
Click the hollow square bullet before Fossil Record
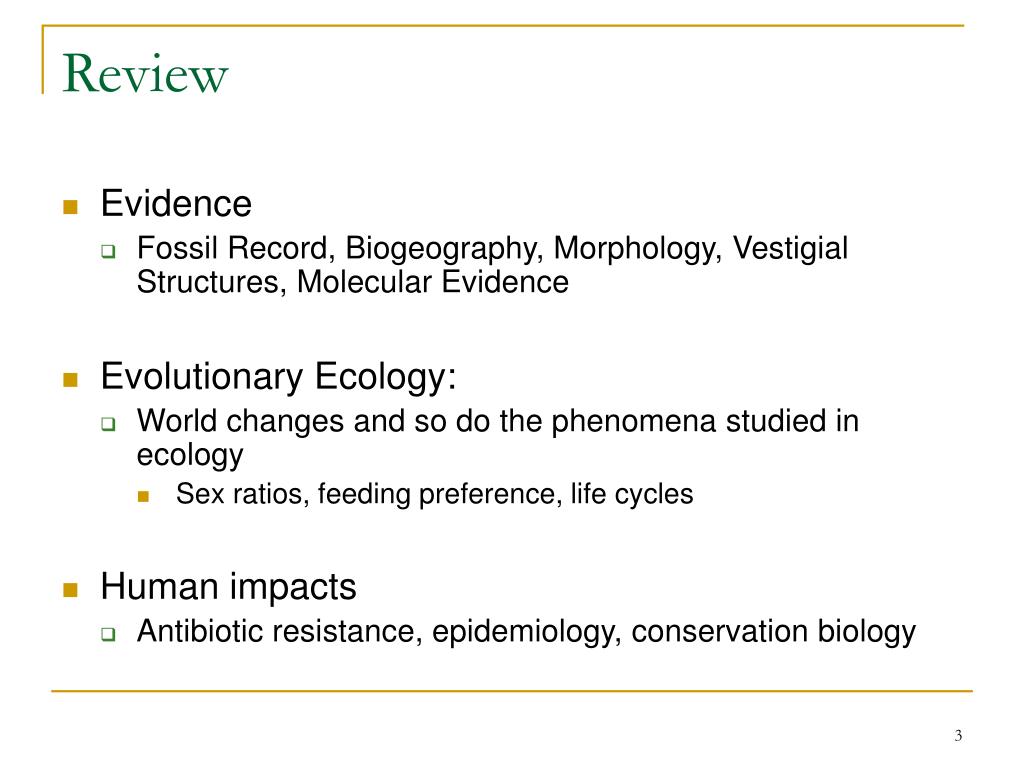[108, 251]
